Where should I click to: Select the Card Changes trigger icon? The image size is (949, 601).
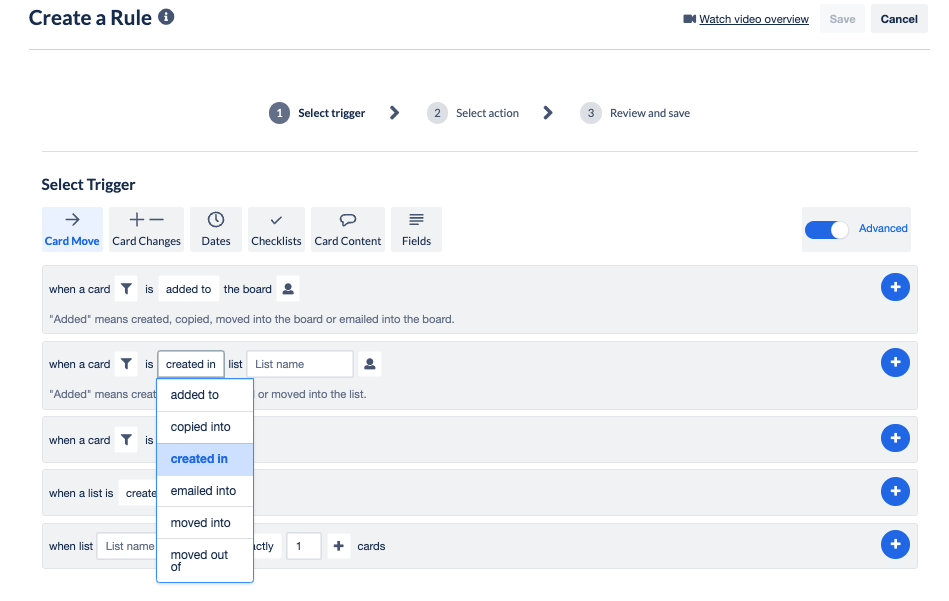[x=146, y=229]
